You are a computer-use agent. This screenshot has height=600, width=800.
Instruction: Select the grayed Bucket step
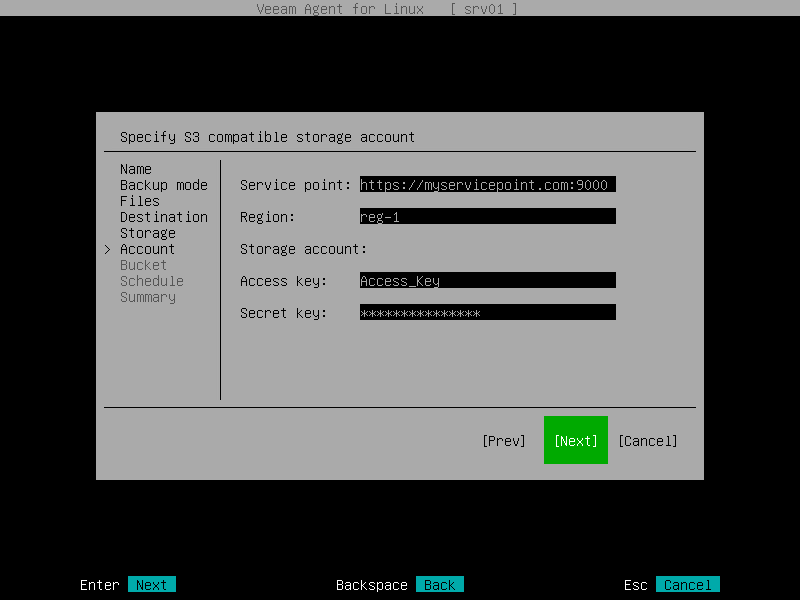click(x=143, y=265)
